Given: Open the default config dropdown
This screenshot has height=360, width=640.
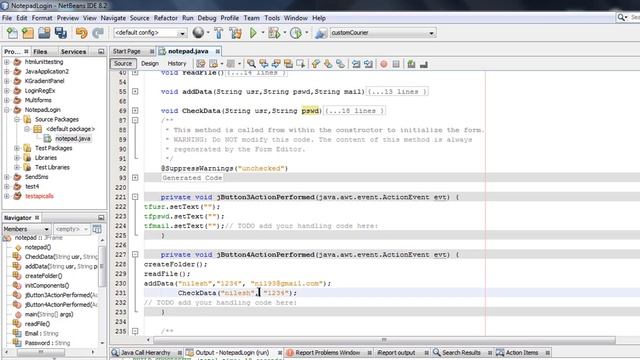Looking at the screenshot, I should (x=150, y=33).
